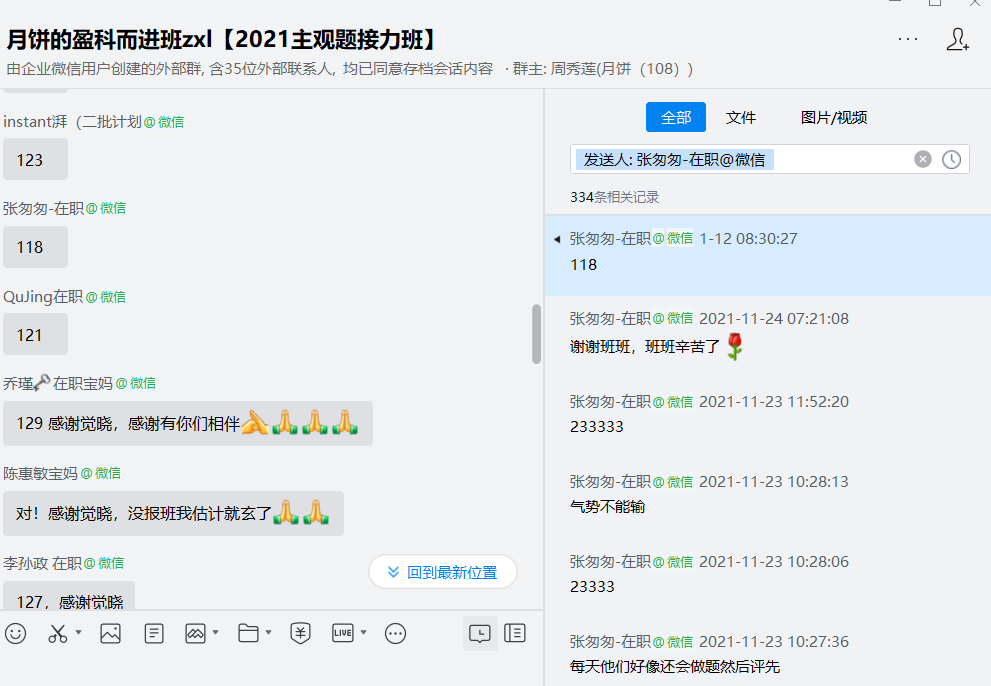Click the '334条相关记录' count text
991x686 pixels.
[x=614, y=197]
